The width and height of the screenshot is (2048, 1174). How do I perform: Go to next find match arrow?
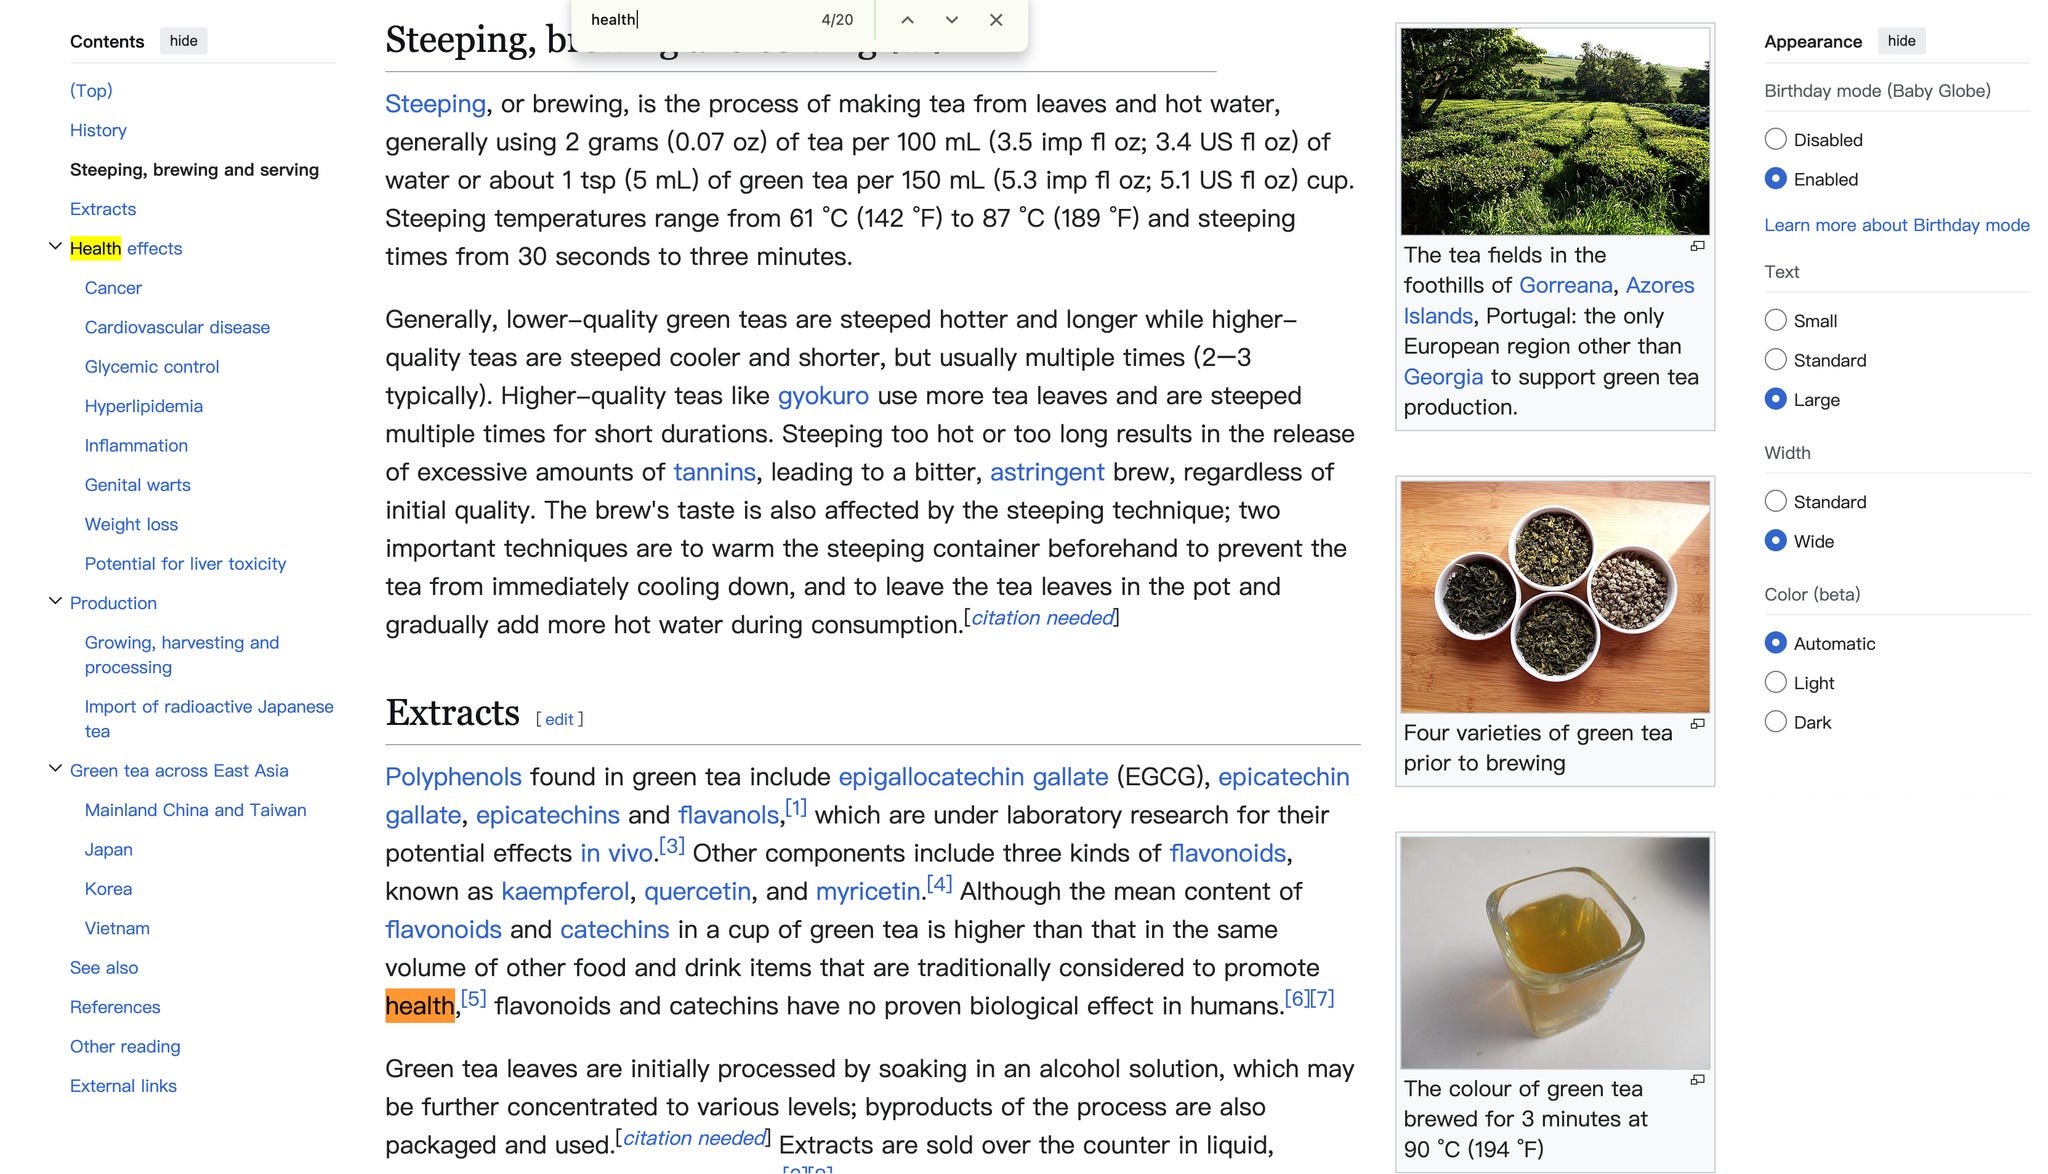tap(951, 20)
